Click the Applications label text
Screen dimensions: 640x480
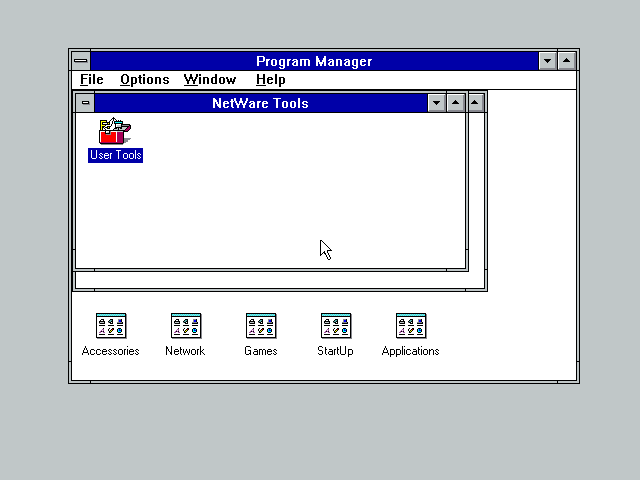click(x=411, y=351)
